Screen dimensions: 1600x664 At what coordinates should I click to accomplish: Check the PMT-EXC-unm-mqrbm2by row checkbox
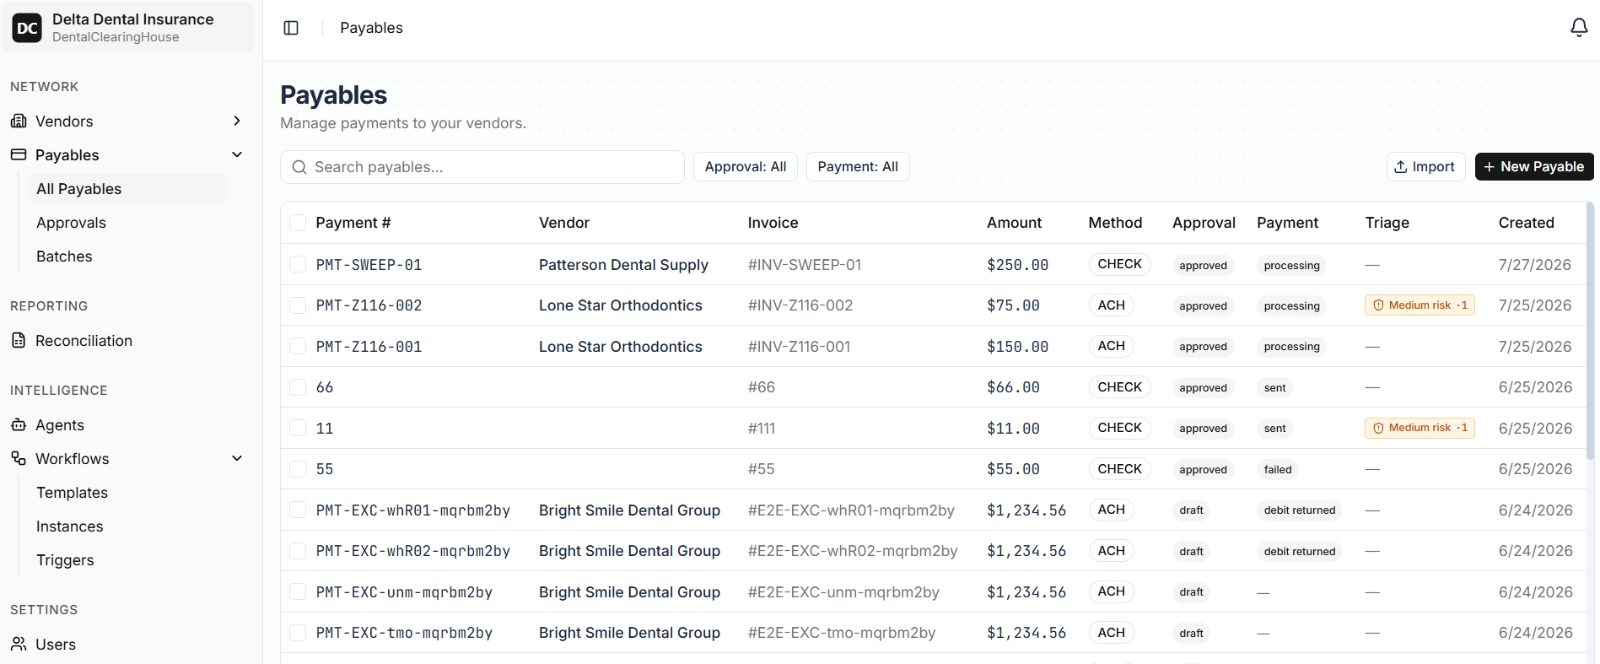(x=297, y=592)
